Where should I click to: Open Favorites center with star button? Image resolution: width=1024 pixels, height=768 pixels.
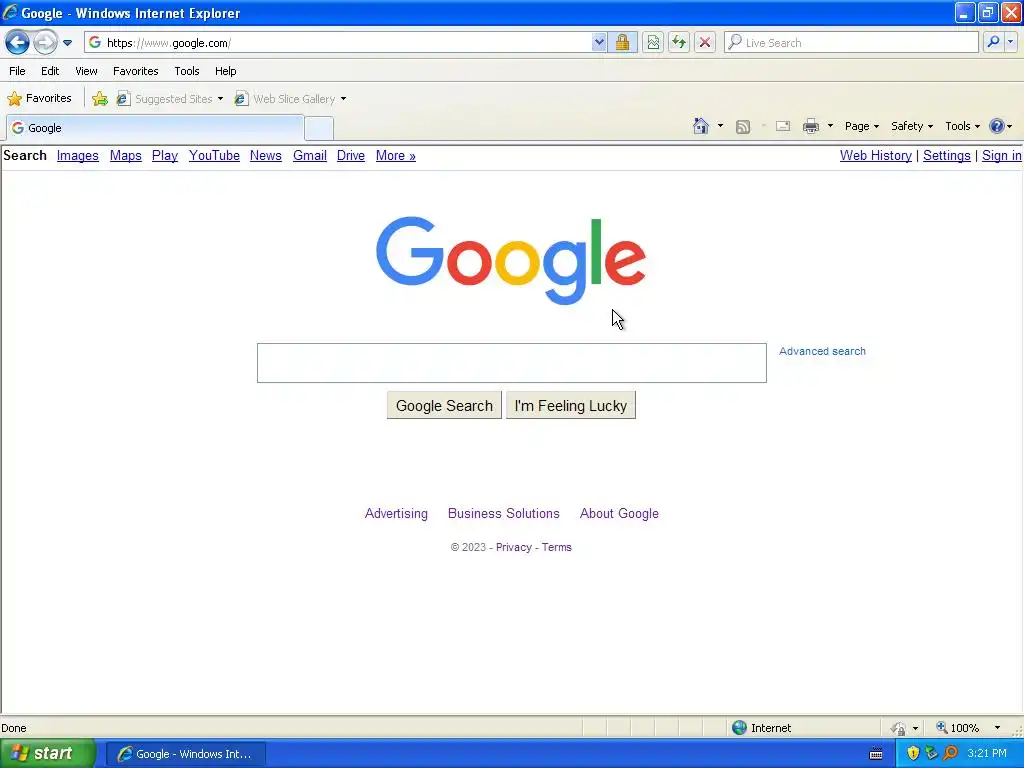[39, 99]
